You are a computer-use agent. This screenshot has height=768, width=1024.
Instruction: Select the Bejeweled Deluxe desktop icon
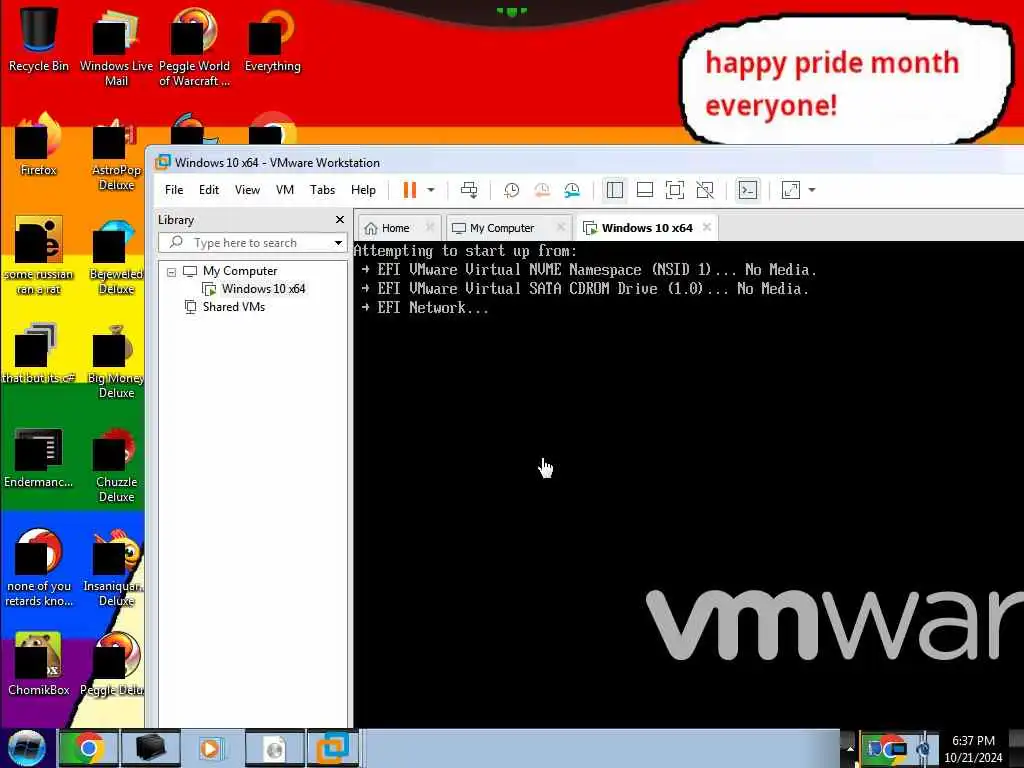(x=116, y=256)
